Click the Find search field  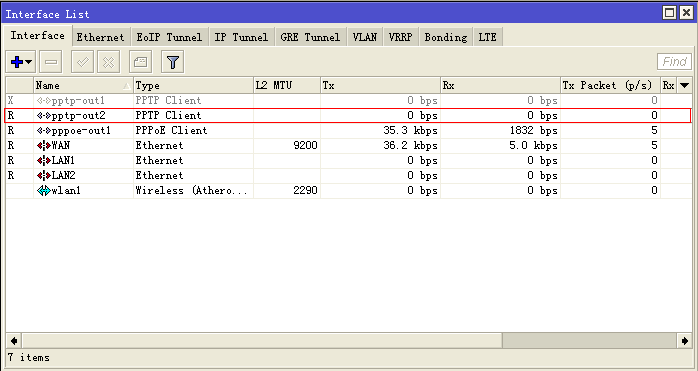[674, 61]
